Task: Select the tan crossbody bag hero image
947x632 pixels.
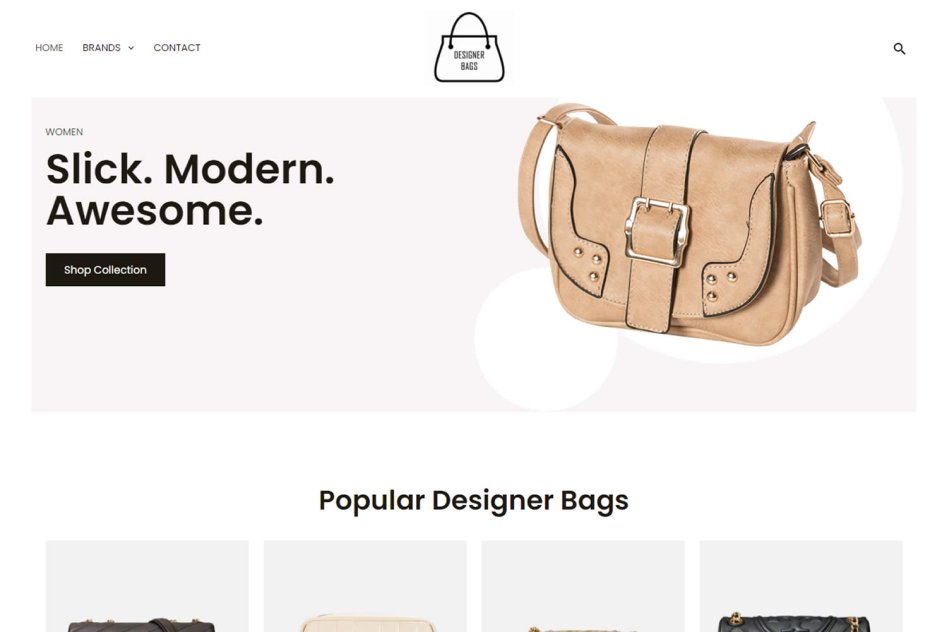Action: click(690, 224)
